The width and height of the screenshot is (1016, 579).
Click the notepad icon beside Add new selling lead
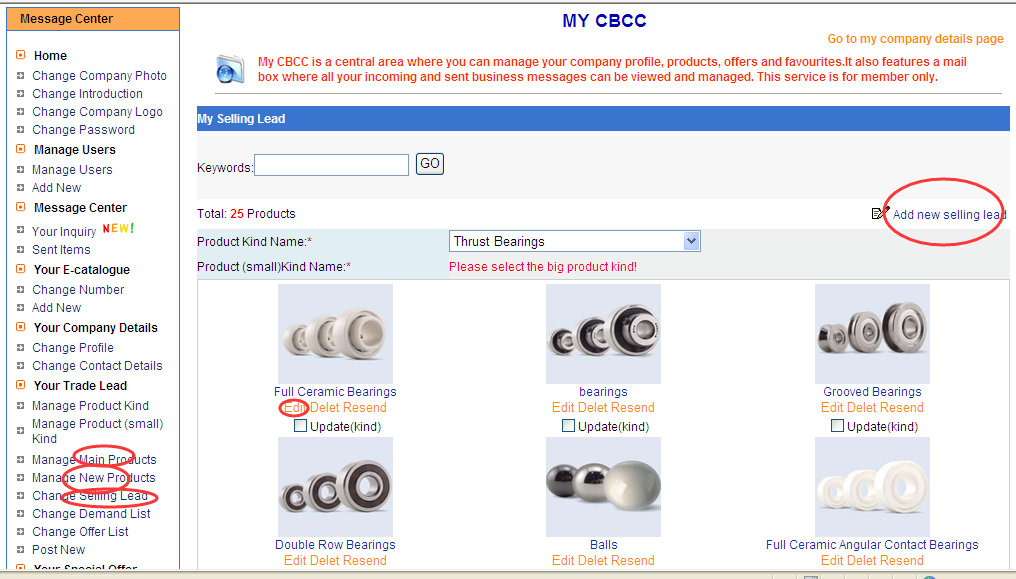click(880, 213)
